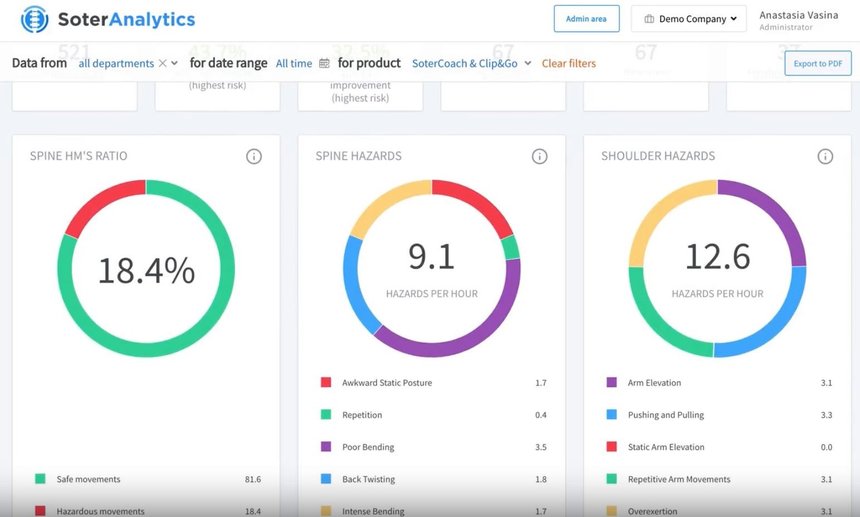The image size is (860, 517).
Task: Click the SHOULDER HAZARDS card title
Action: (x=658, y=156)
